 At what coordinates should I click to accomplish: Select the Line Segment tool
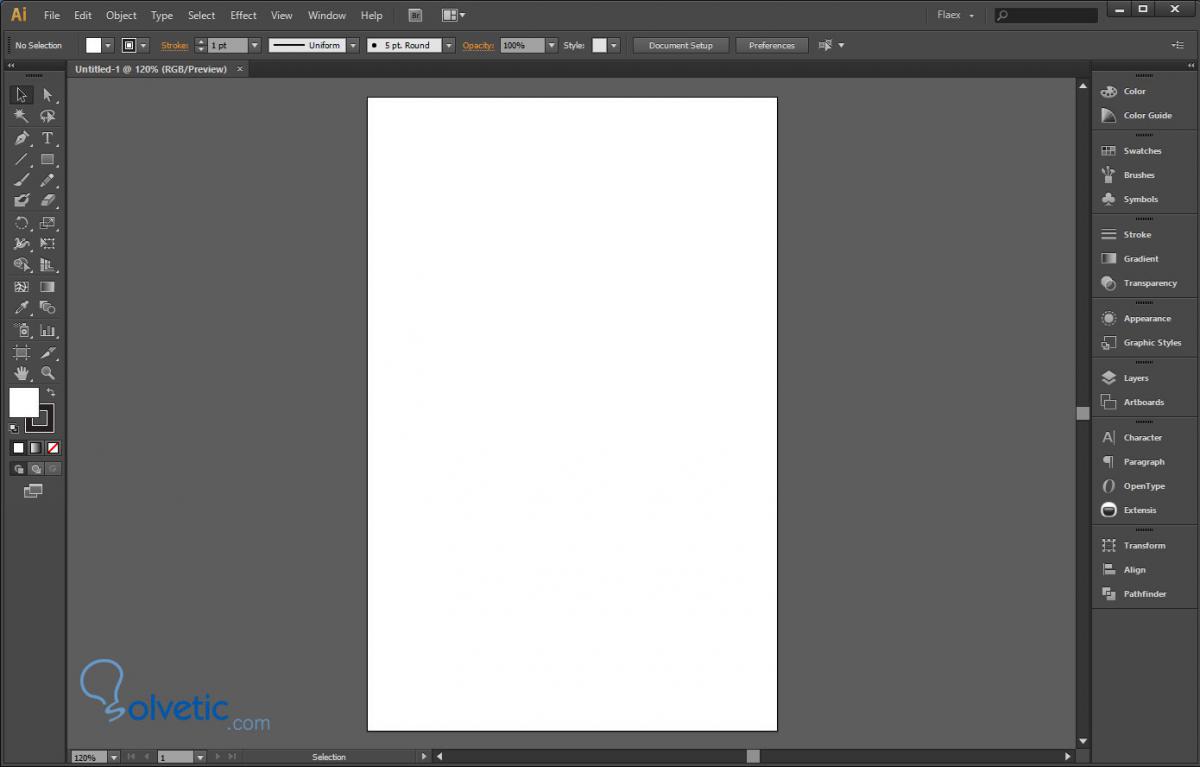pos(21,159)
